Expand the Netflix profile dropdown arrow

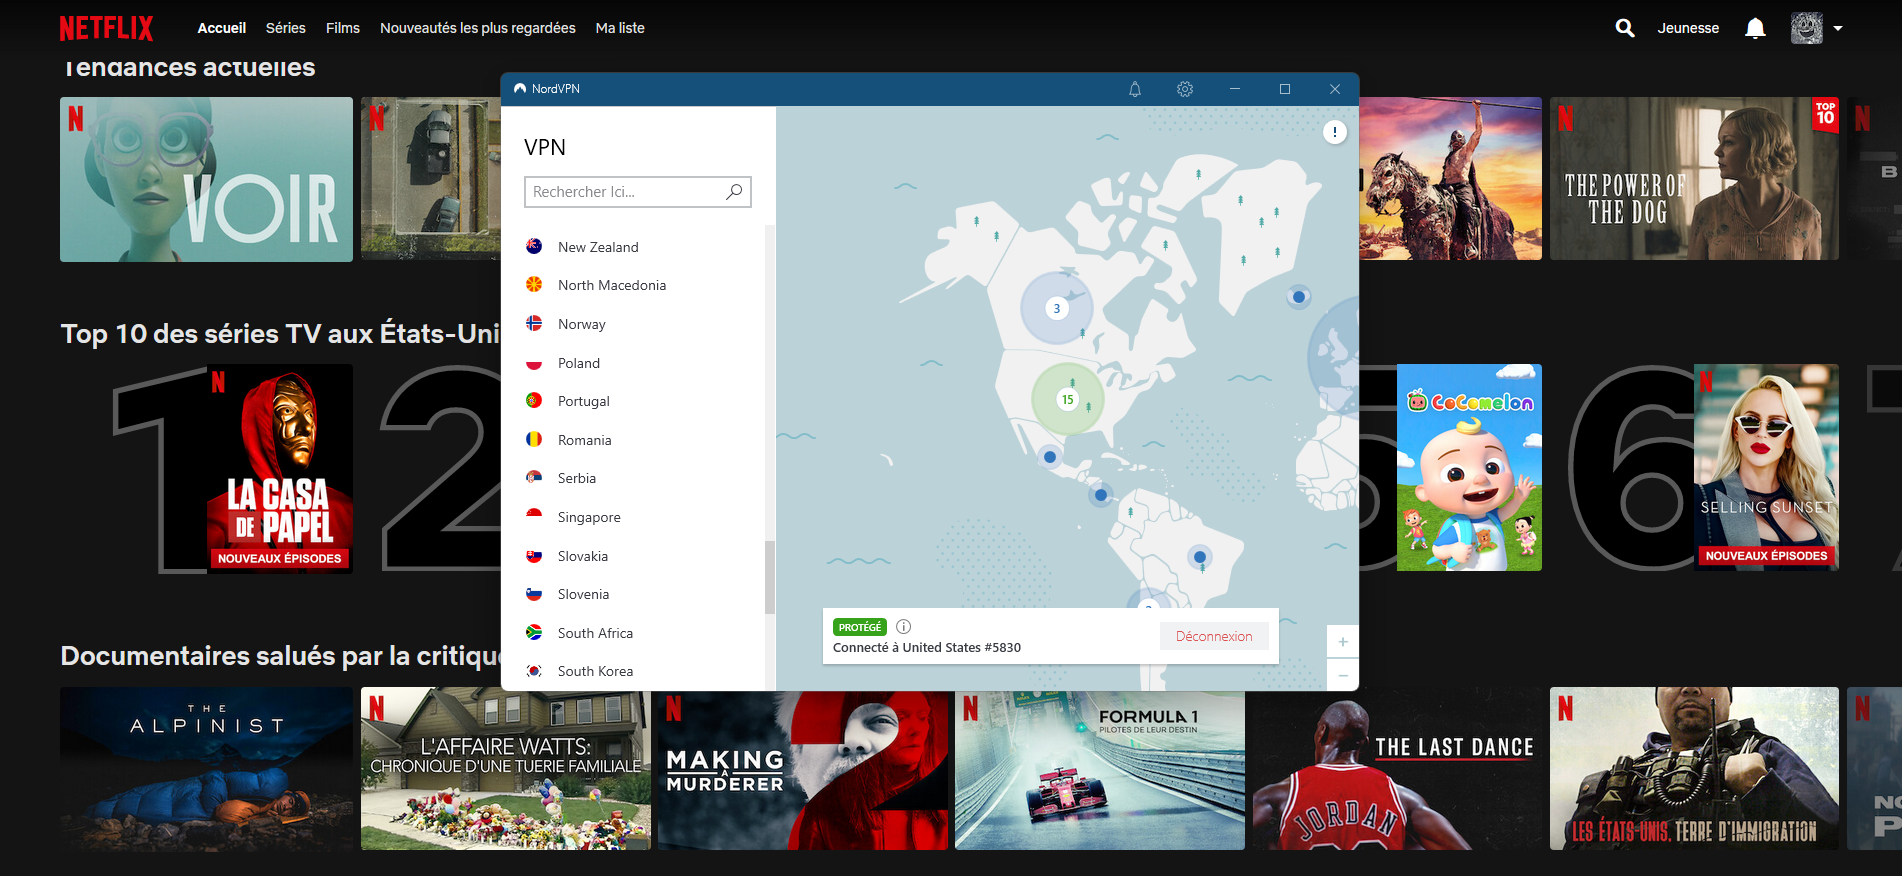(1838, 28)
